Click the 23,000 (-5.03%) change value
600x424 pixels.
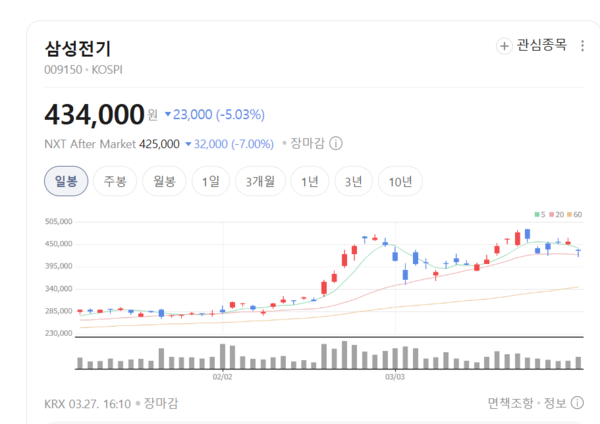click(215, 114)
